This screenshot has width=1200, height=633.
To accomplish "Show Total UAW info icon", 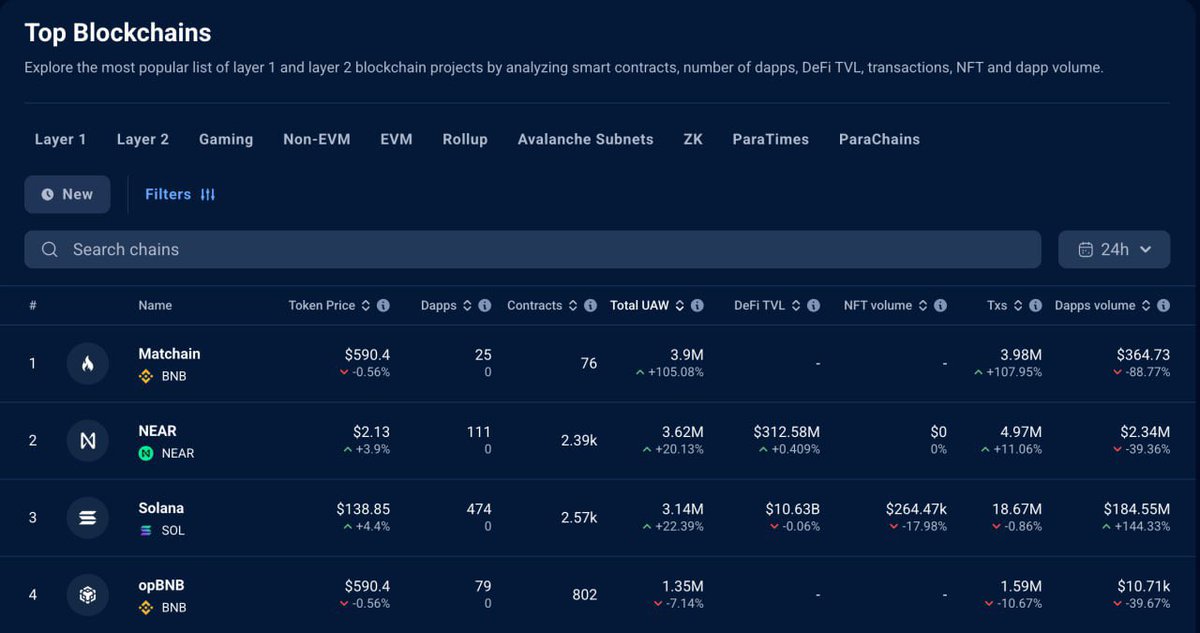I will [697, 306].
